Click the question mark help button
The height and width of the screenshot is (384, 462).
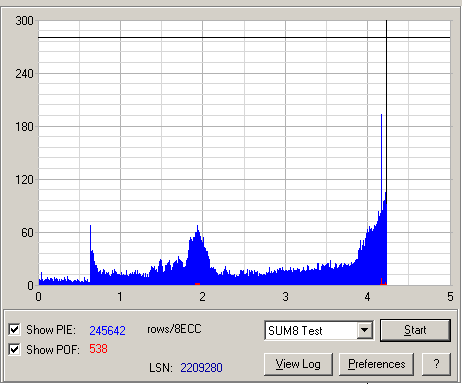pyautogui.click(x=436, y=364)
